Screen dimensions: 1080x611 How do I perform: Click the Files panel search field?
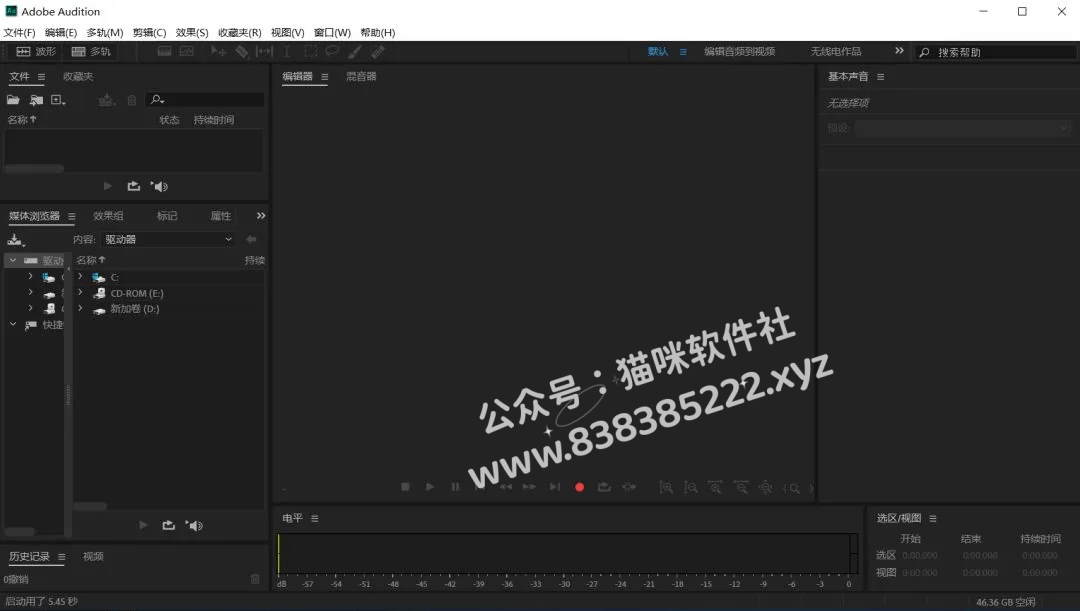(205, 100)
